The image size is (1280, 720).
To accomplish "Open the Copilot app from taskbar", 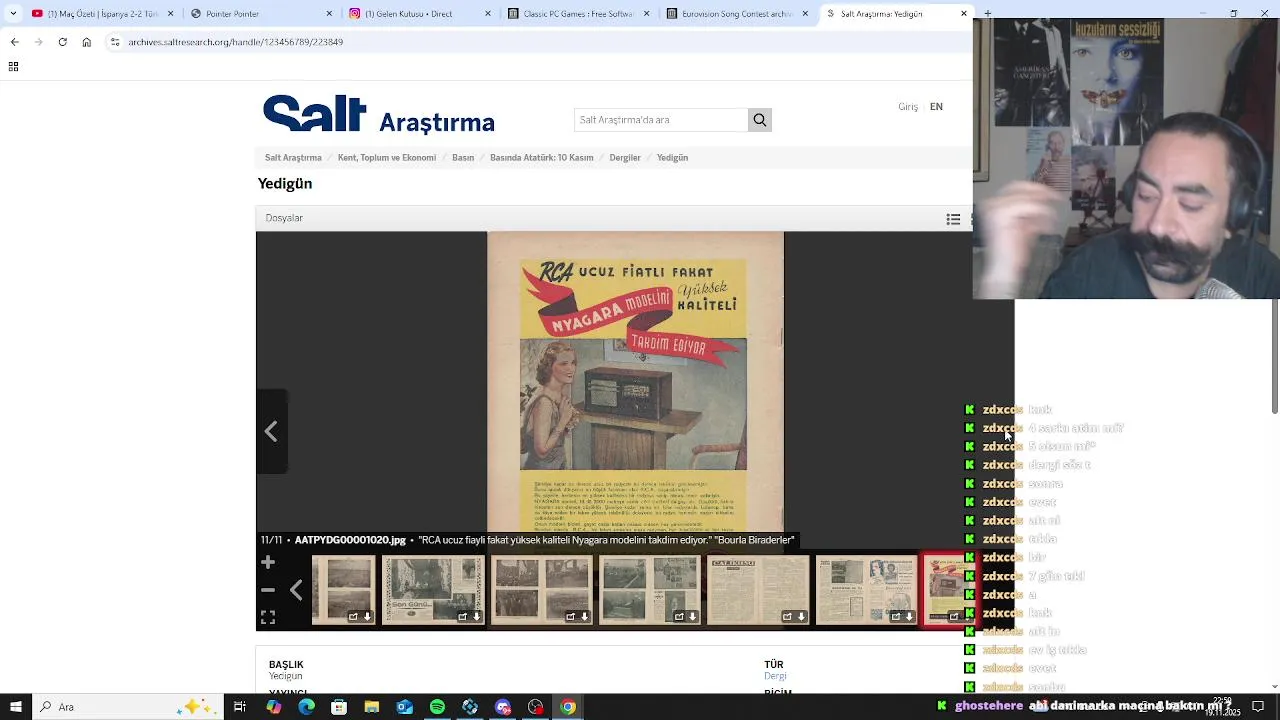I will [273, 707].
